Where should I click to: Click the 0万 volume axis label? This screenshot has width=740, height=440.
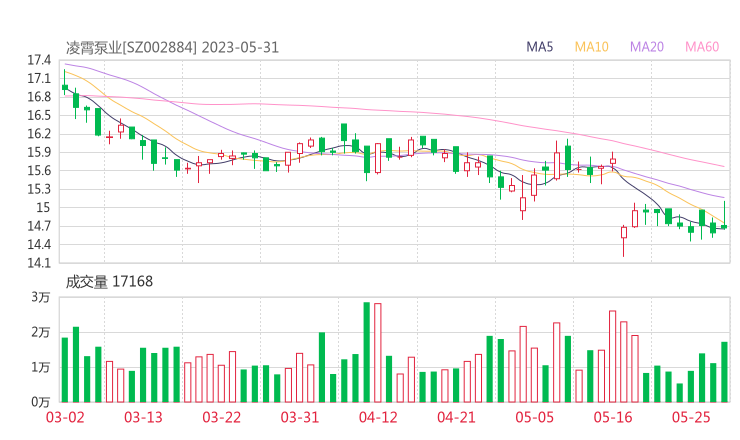click(41, 402)
